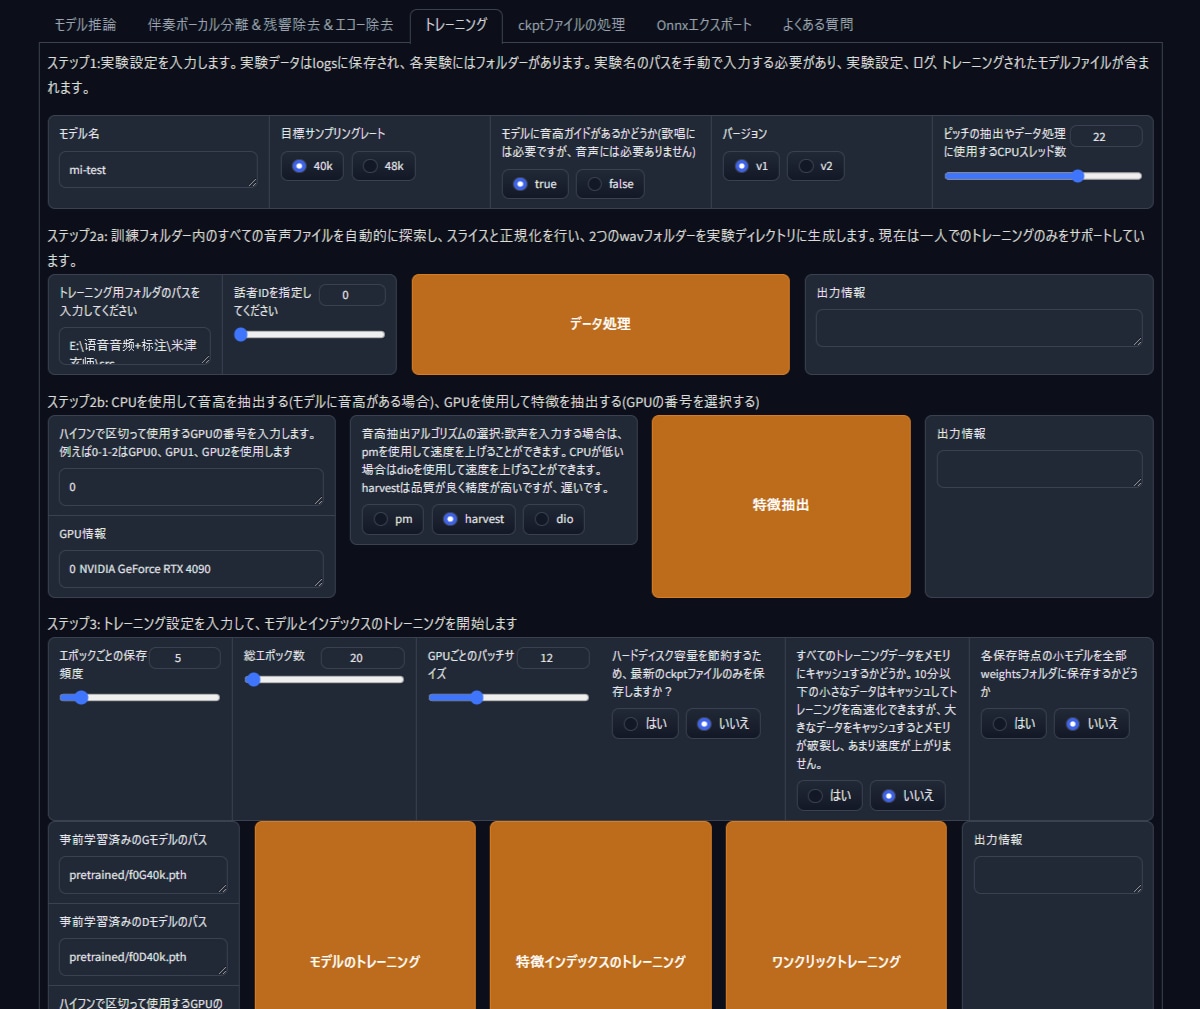The image size is (1200, 1009).
Task: Adjust the GPU batch size slider
Action: click(x=508, y=698)
